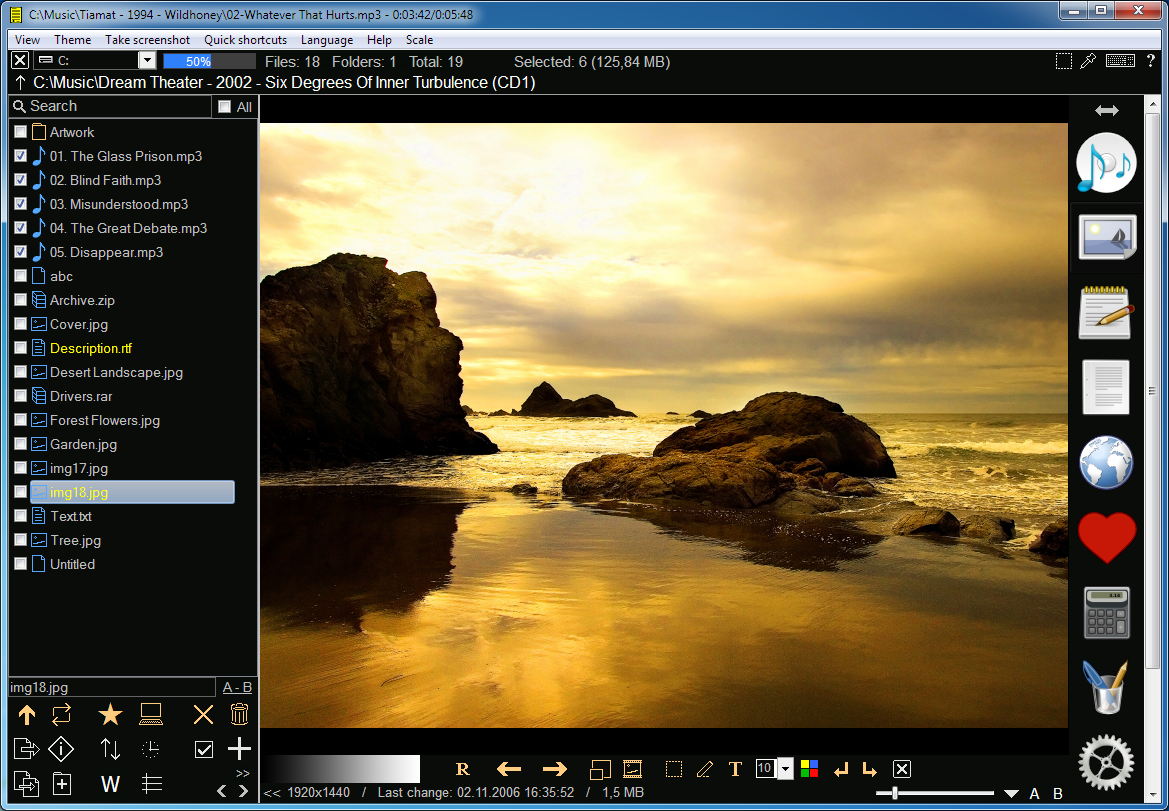
Task: Check the Archive.zip file checkbox
Action: pos(21,300)
